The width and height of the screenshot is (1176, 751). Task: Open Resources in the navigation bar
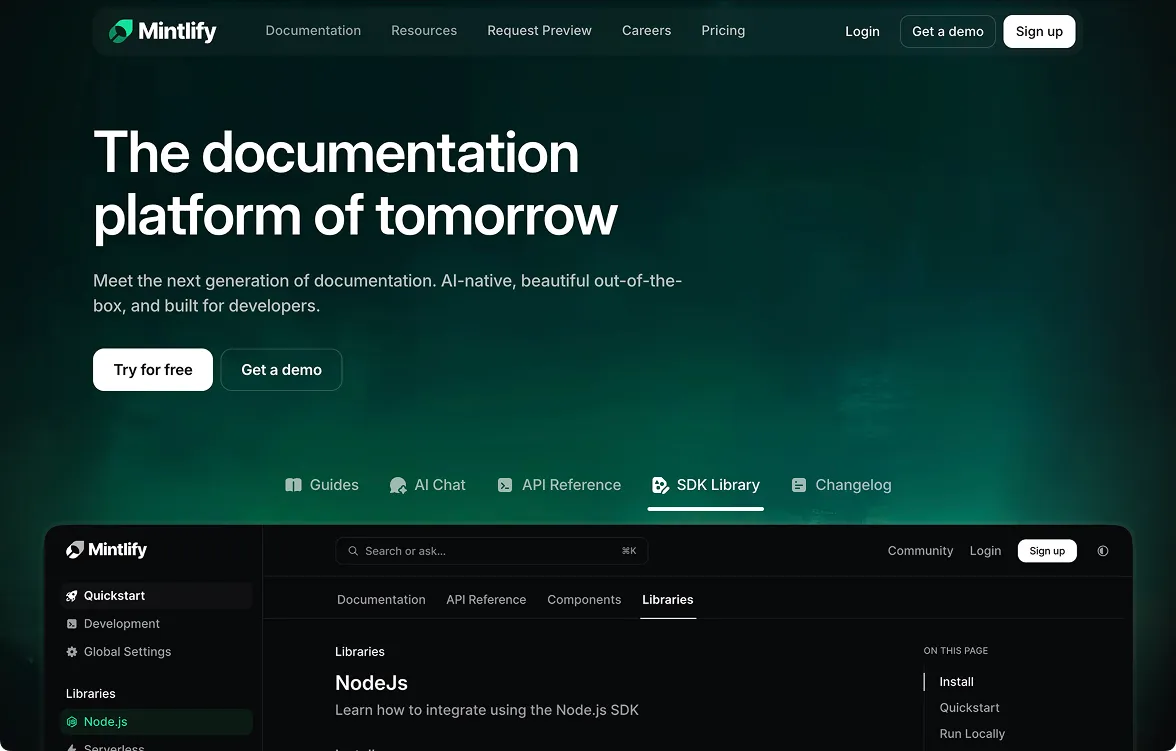[423, 30]
